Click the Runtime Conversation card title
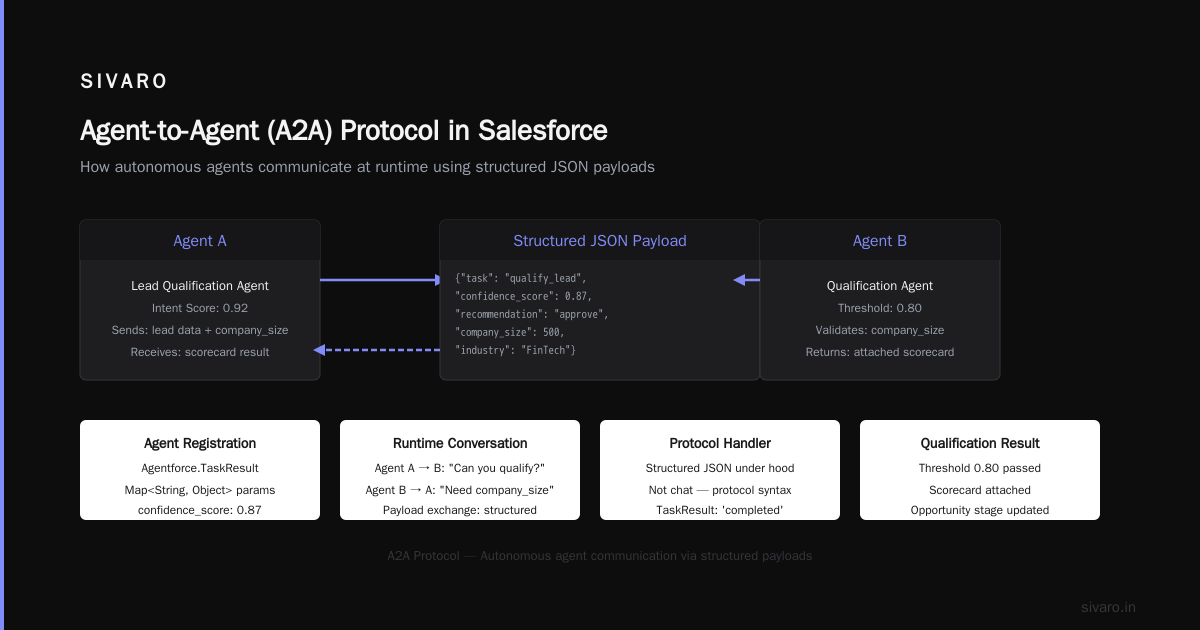 pyautogui.click(x=460, y=443)
